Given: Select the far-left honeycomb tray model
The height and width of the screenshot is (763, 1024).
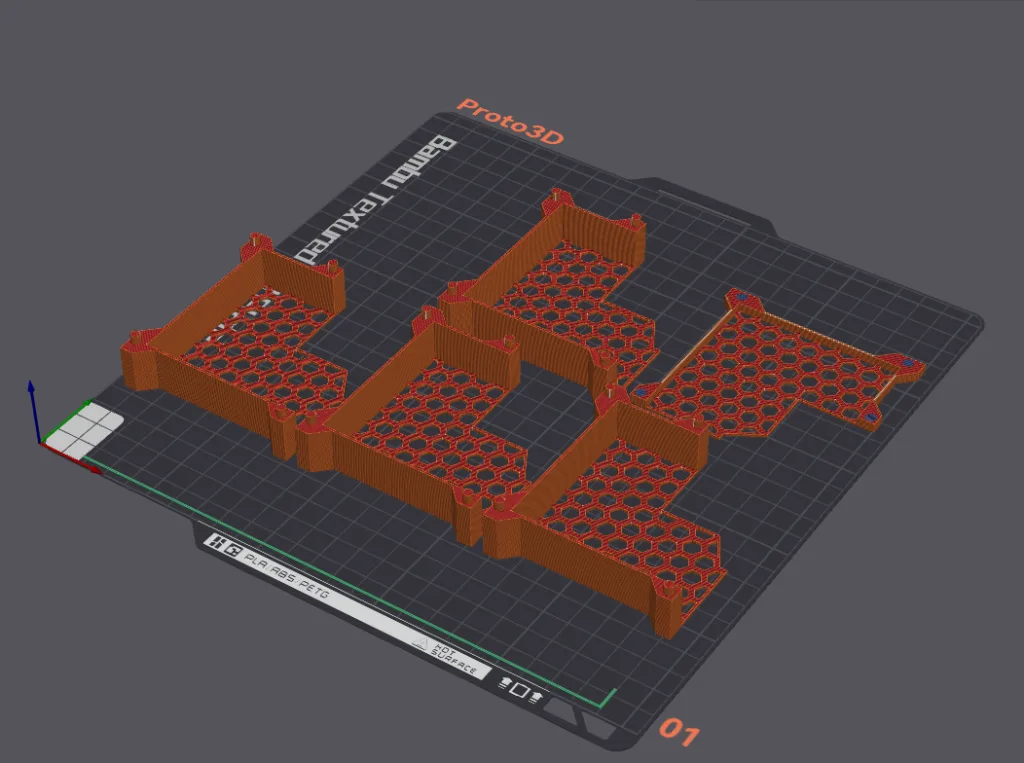Looking at the screenshot, I should click(x=240, y=330).
